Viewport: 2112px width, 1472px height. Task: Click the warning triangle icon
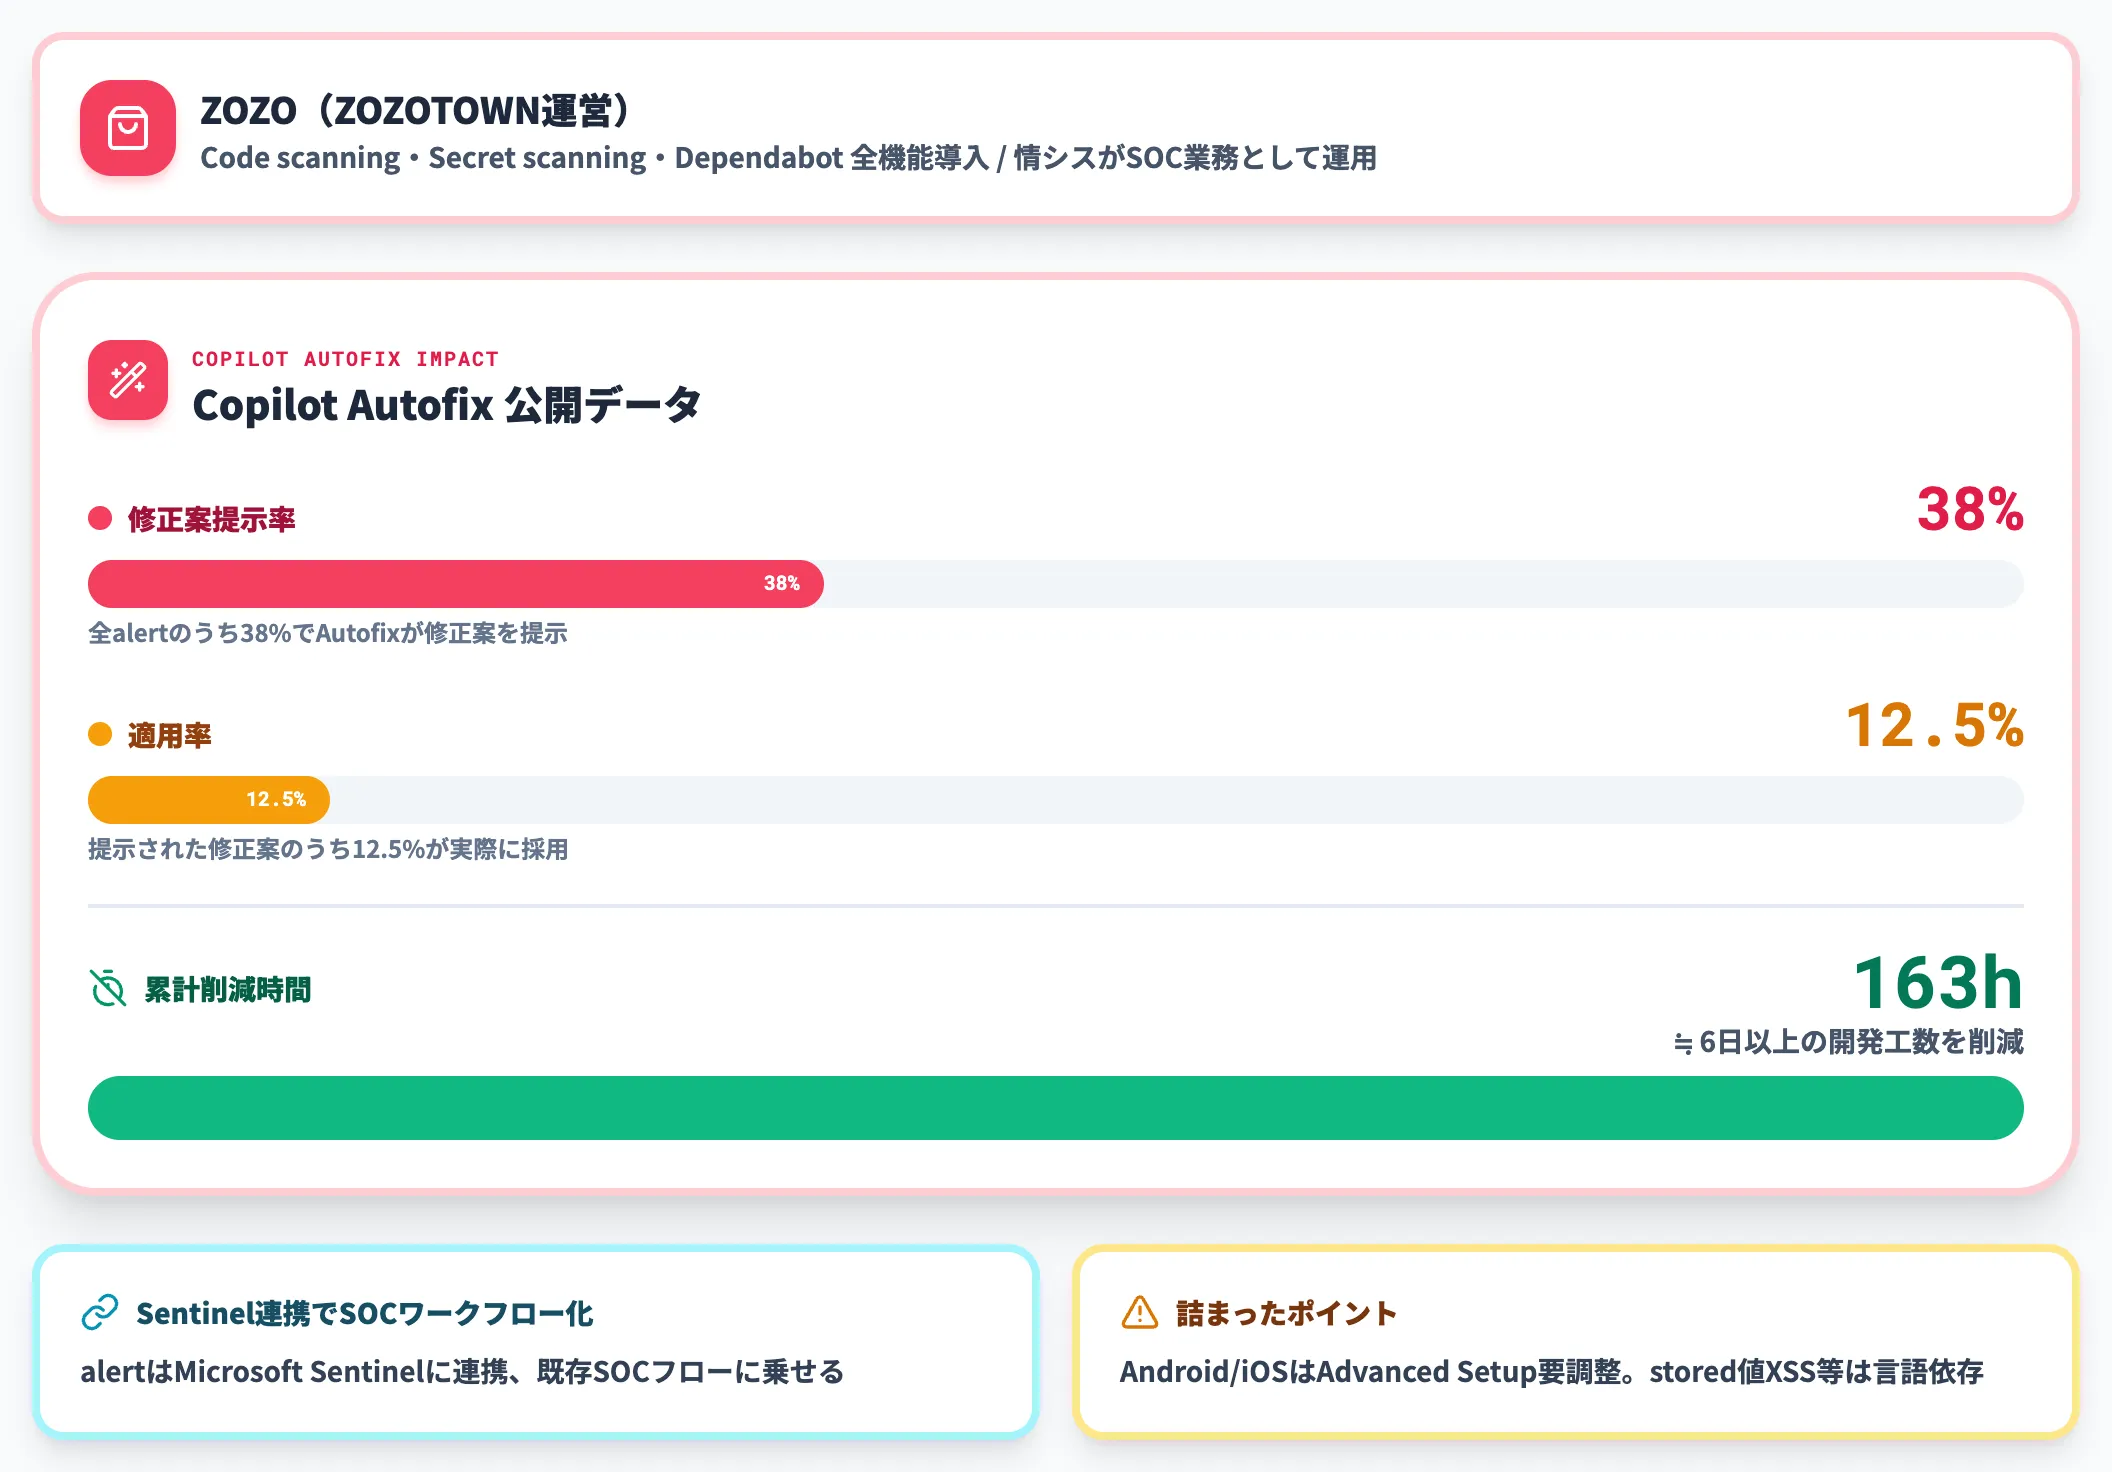(x=1139, y=1312)
